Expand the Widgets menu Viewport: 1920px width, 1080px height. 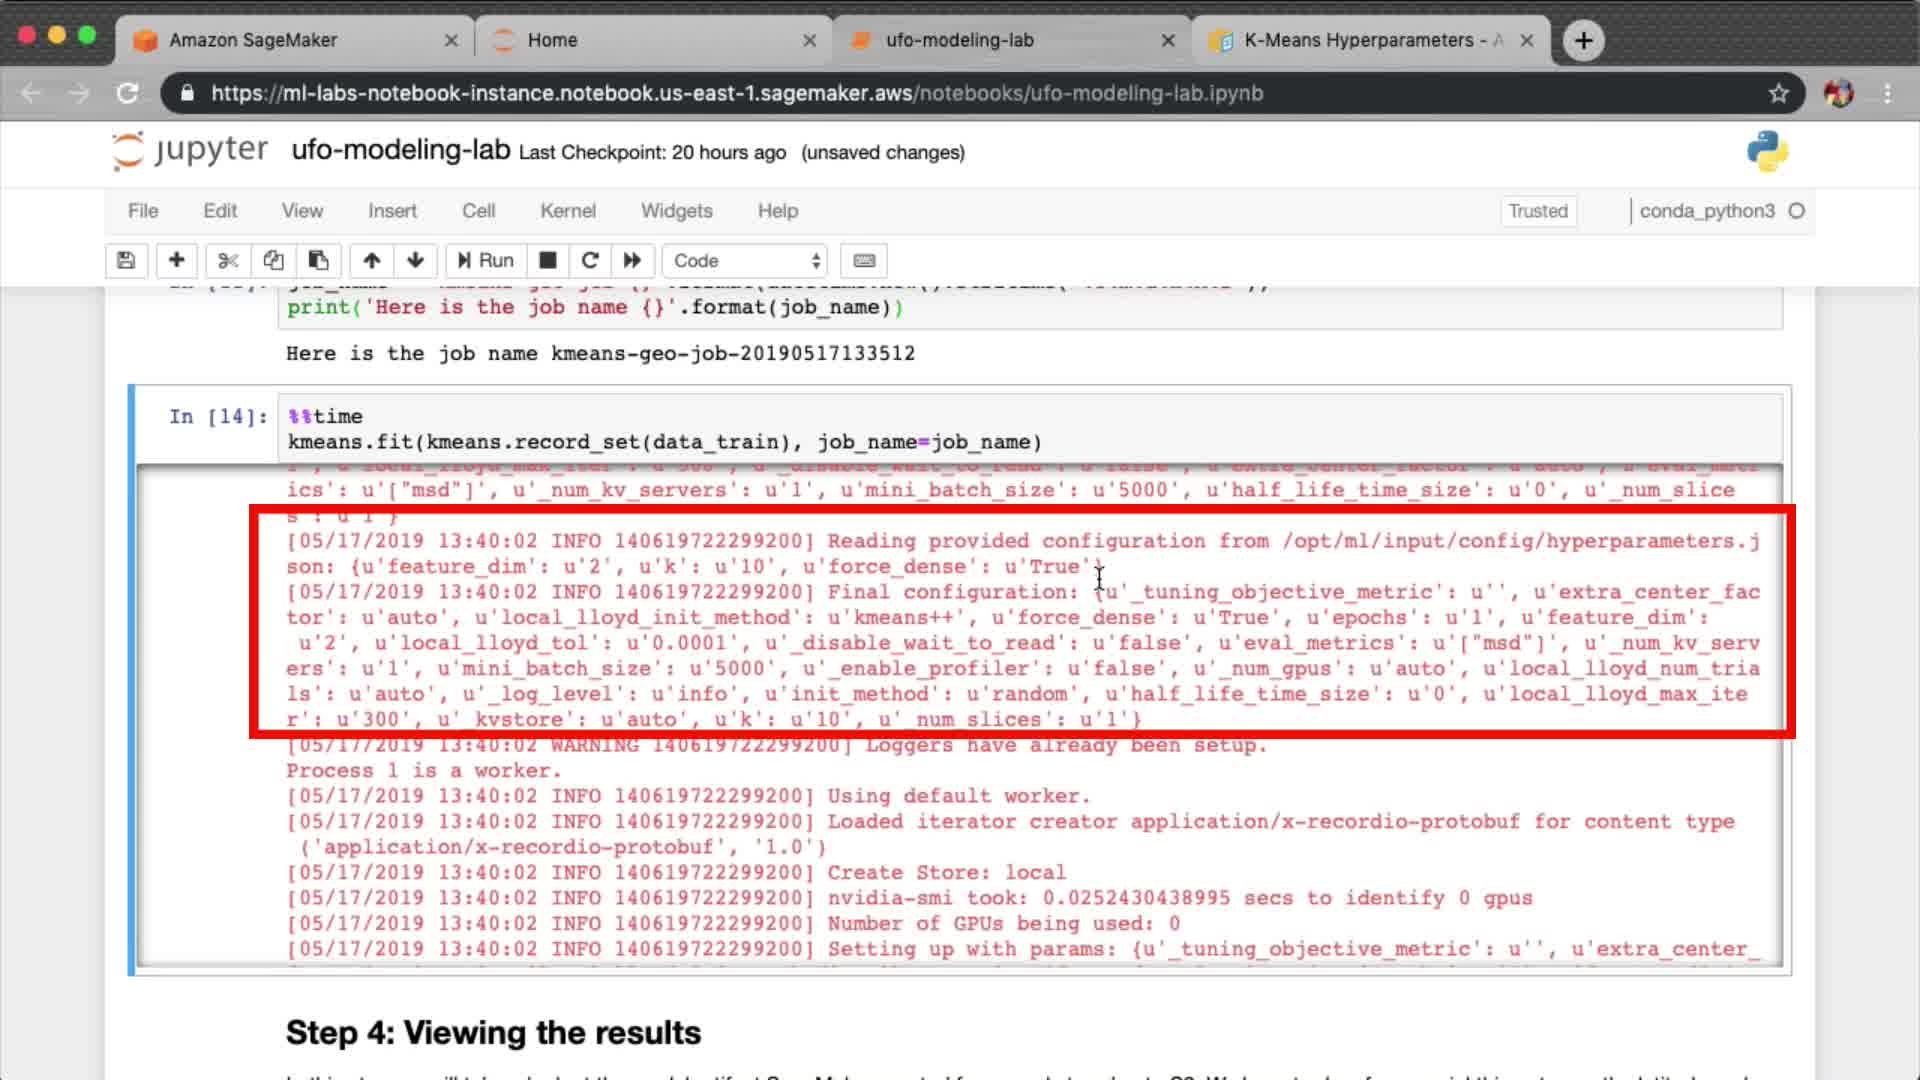click(x=676, y=211)
